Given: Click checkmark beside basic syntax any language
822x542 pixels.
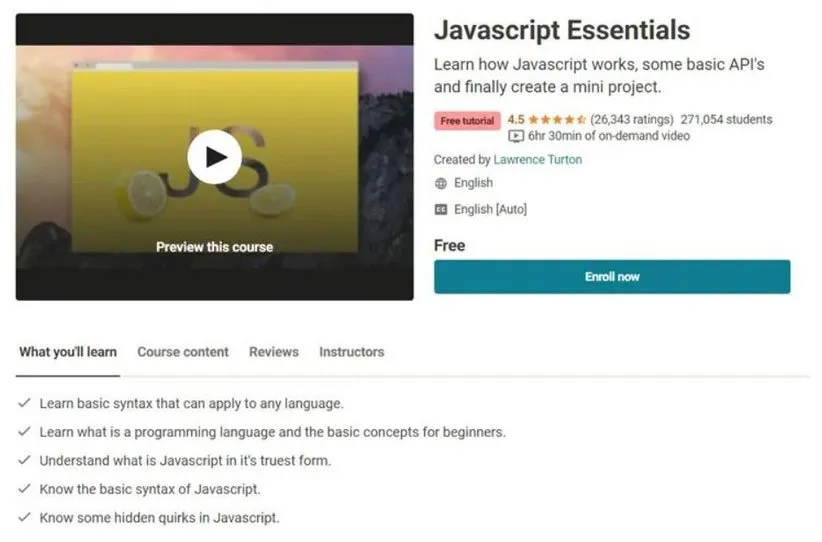Looking at the screenshot, I should click(x=24, y=403).
